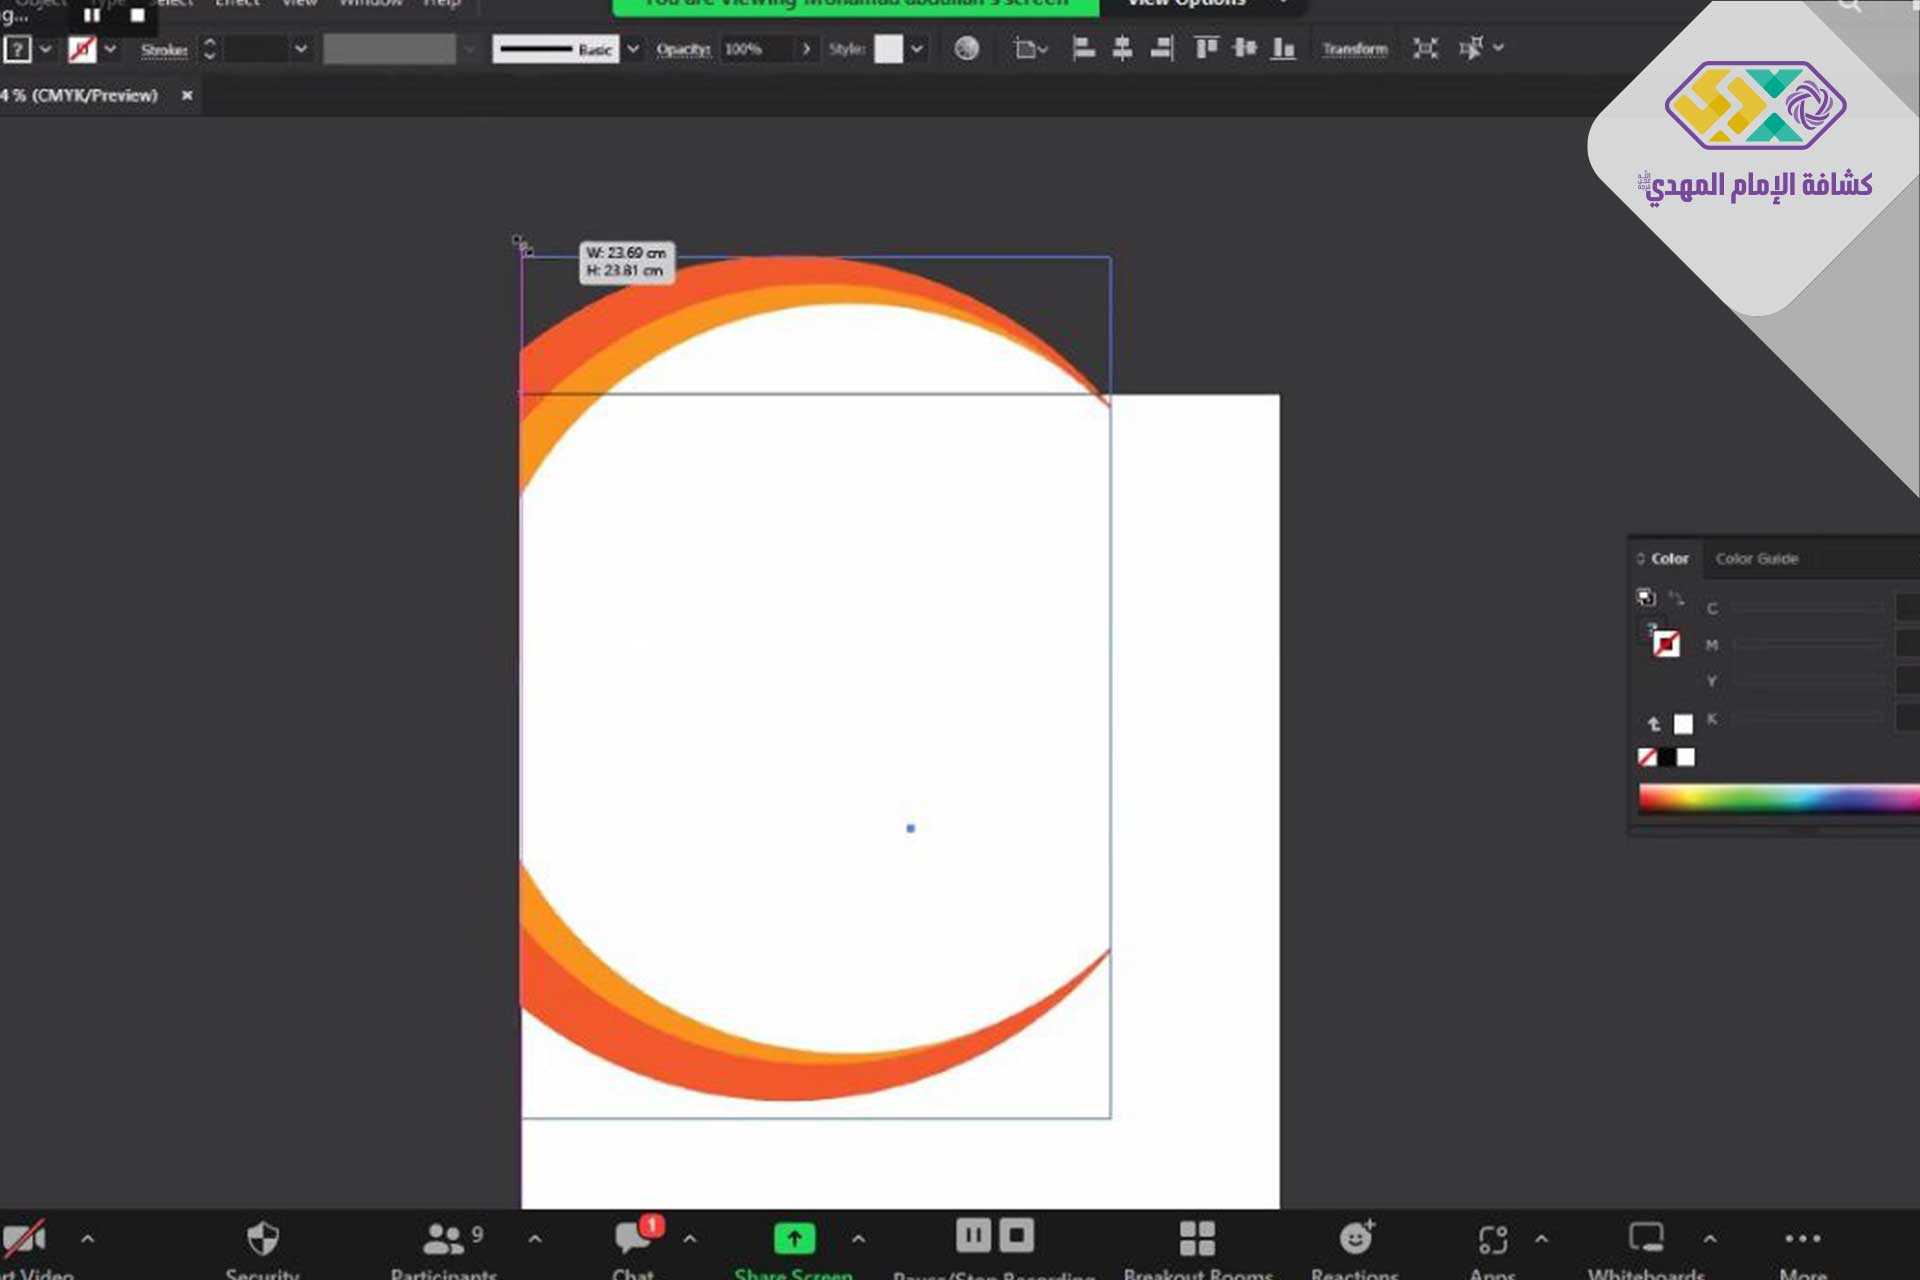Click horizontal align center icon
The image size is (1920, 1280).
(1122, 48)
